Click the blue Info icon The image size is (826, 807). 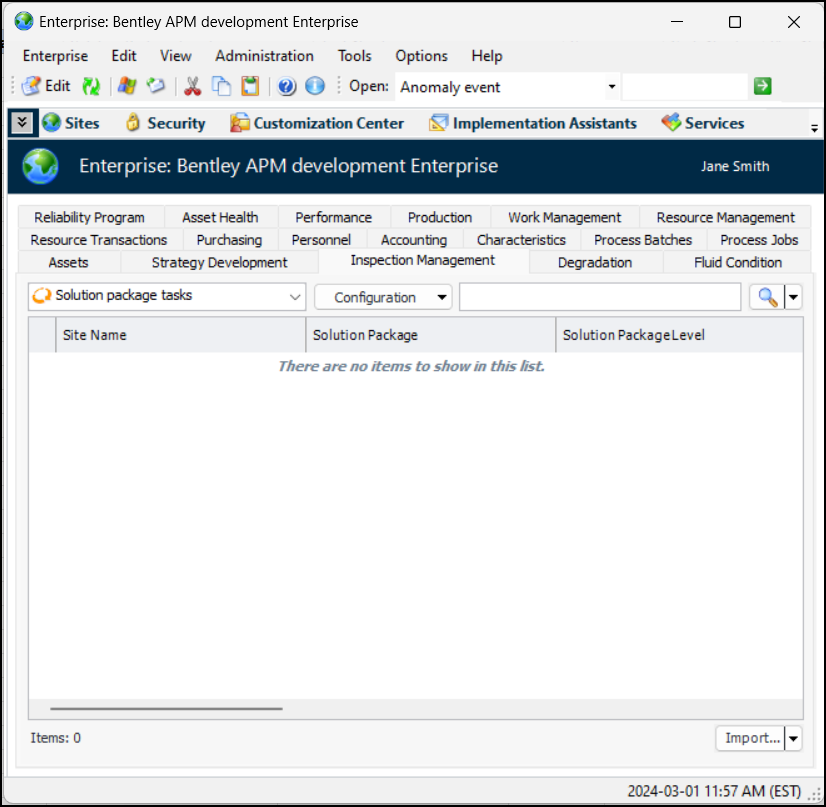tap(315, 86)
